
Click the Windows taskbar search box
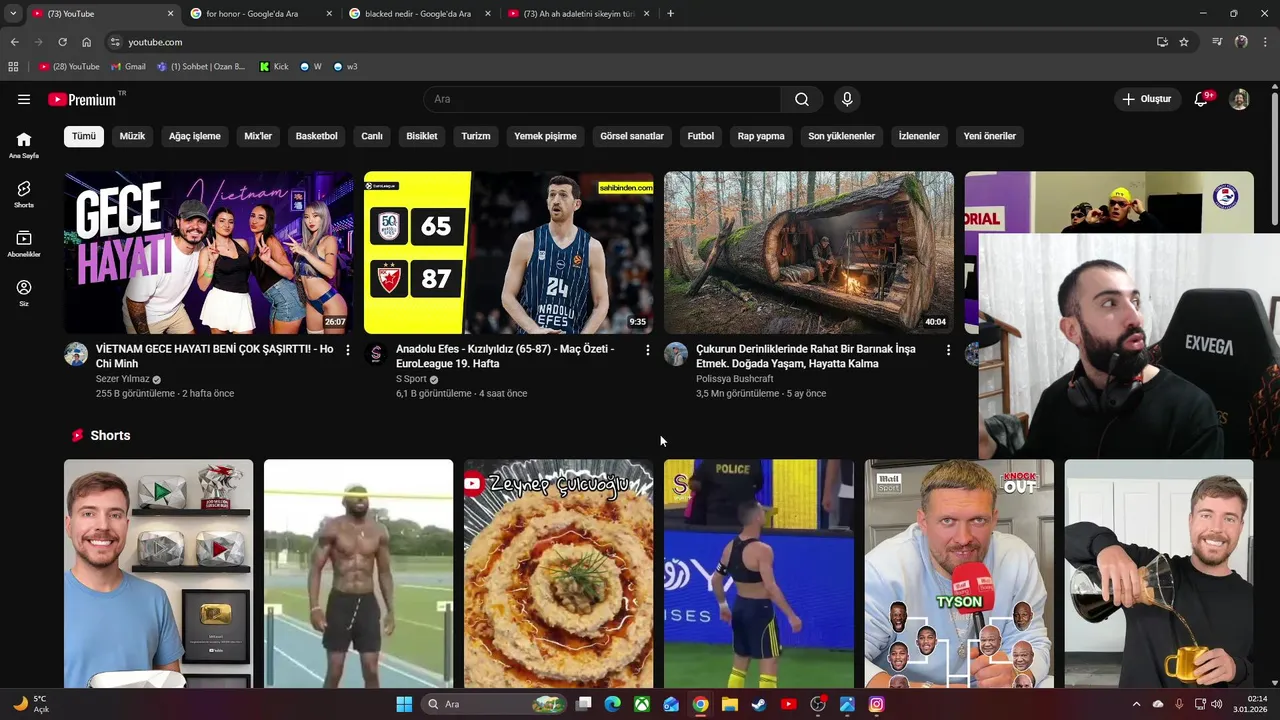(494, 704)
